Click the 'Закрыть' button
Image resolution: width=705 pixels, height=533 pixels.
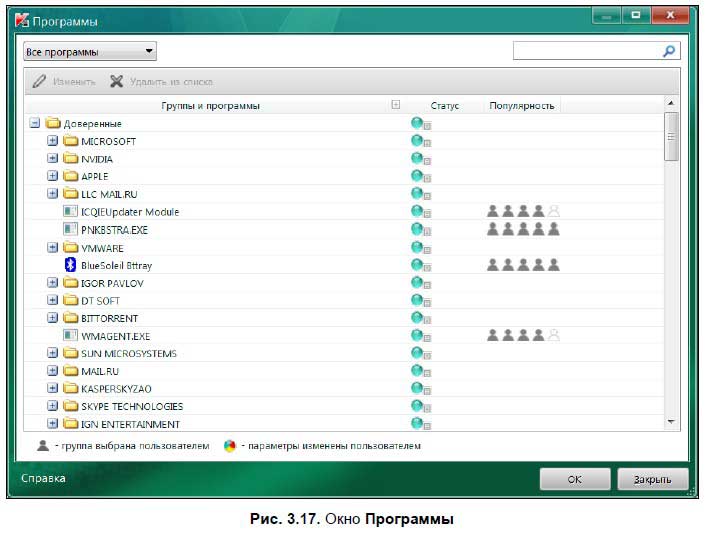click(x=653, y=479)
